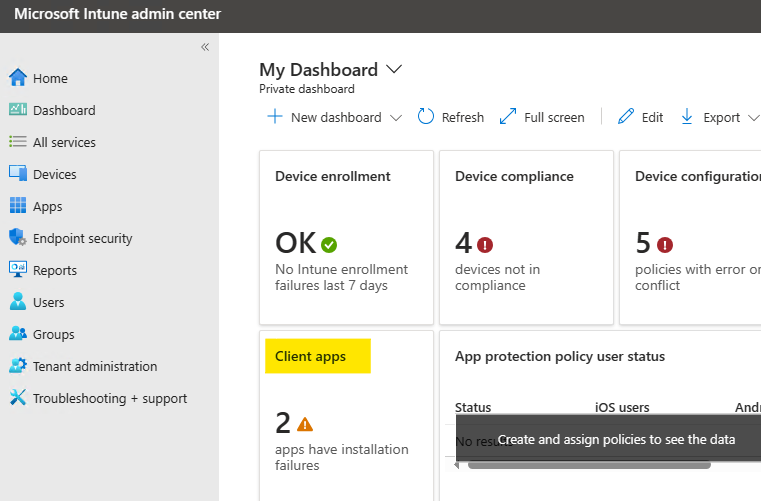Collapse the sidebar with double-chevron icon
761x501 pixels.
click(205, 47)
